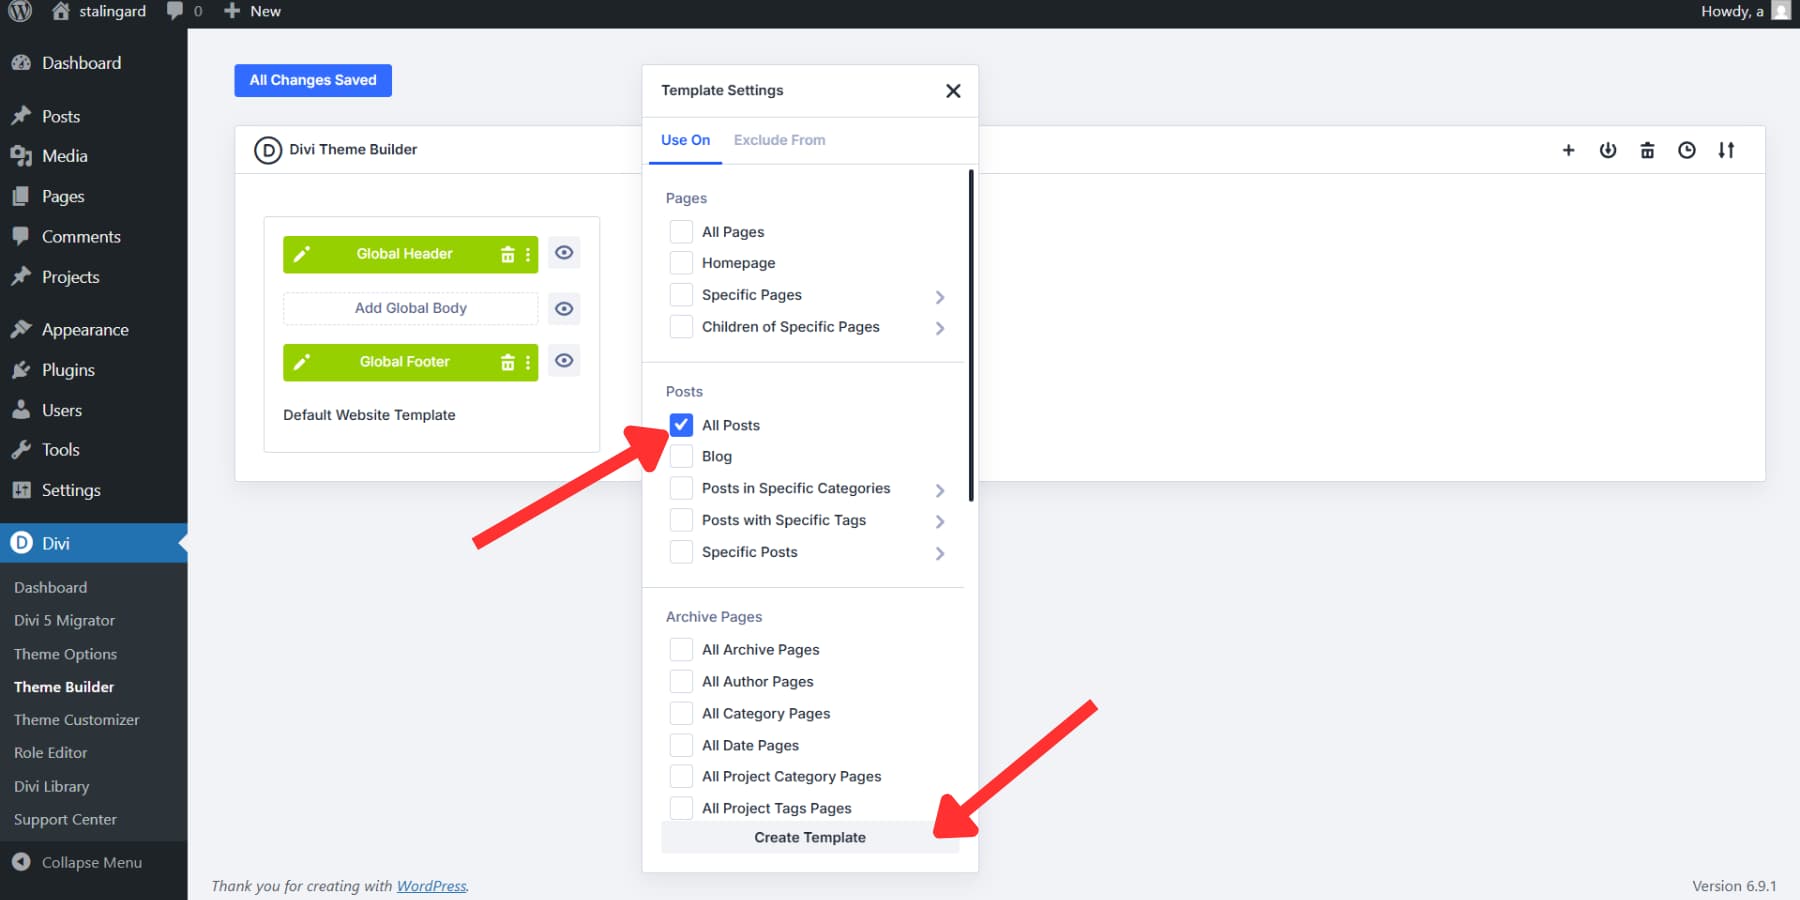Open the Global Footer options menu
1800x900 pixels.
click(x=527, y=362)
